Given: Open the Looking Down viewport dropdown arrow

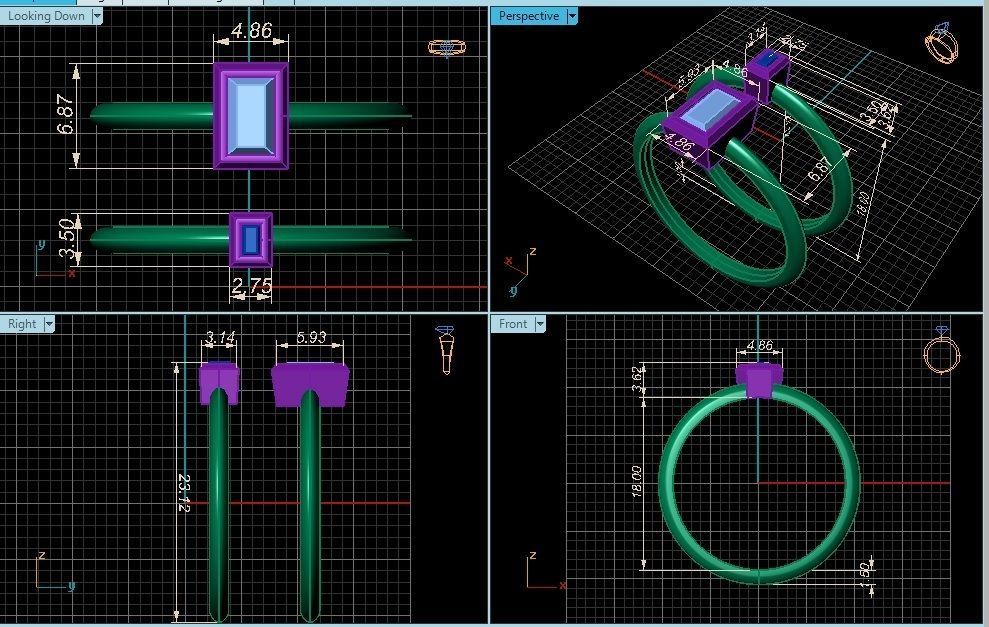Looking at the screenshot, I should 97,16.
